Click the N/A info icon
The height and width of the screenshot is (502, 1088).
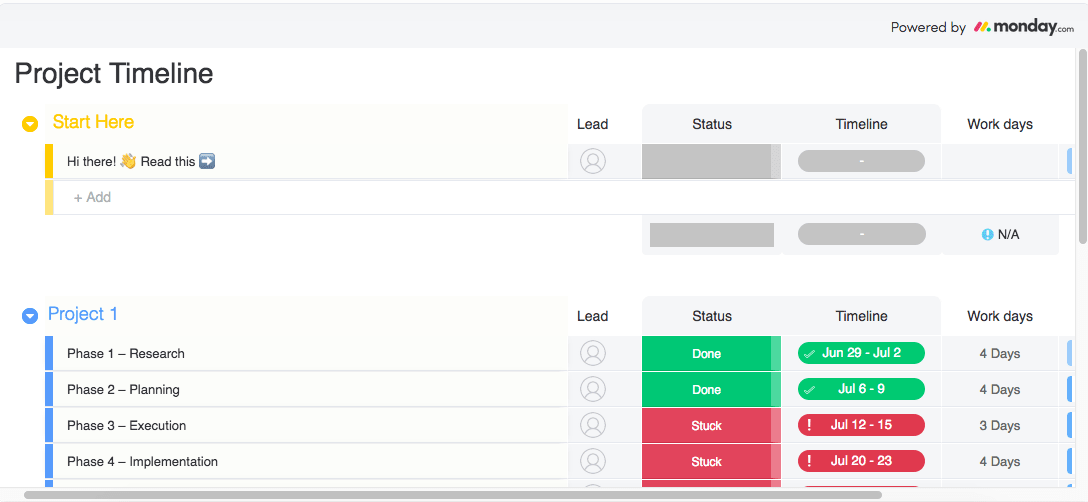(x=987, y=235)
